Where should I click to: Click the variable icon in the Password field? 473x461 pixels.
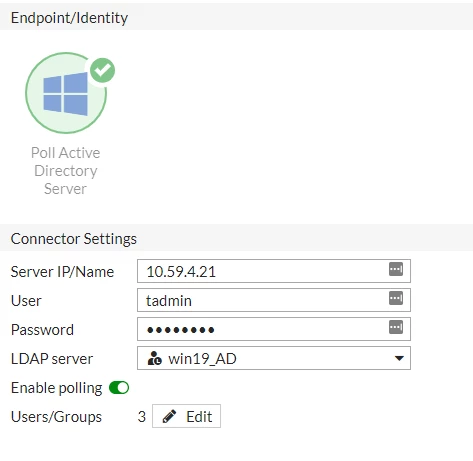[396, 327]
